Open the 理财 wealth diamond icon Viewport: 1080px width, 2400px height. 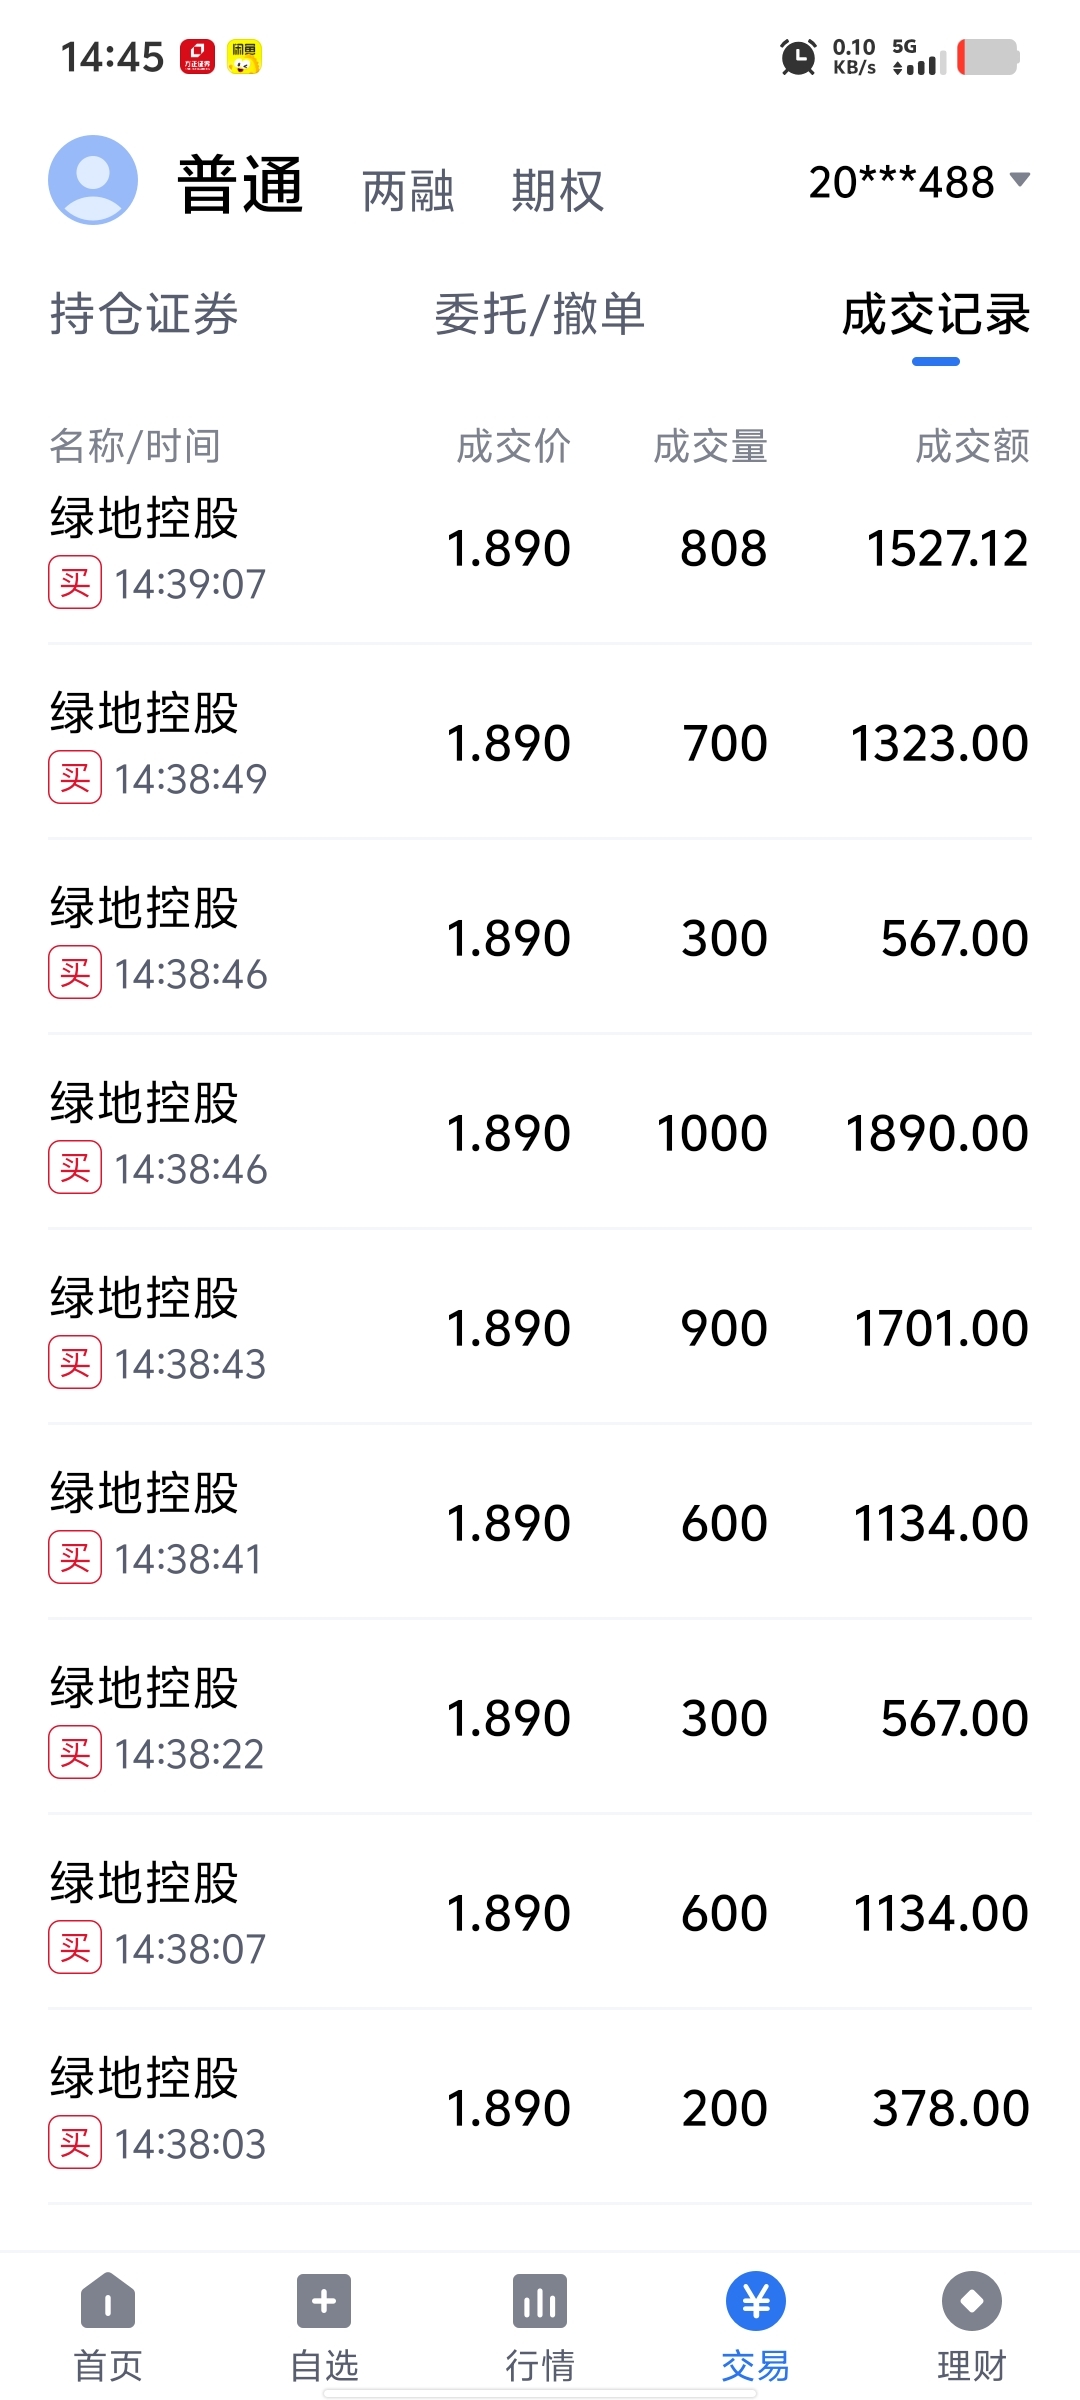972,2301
